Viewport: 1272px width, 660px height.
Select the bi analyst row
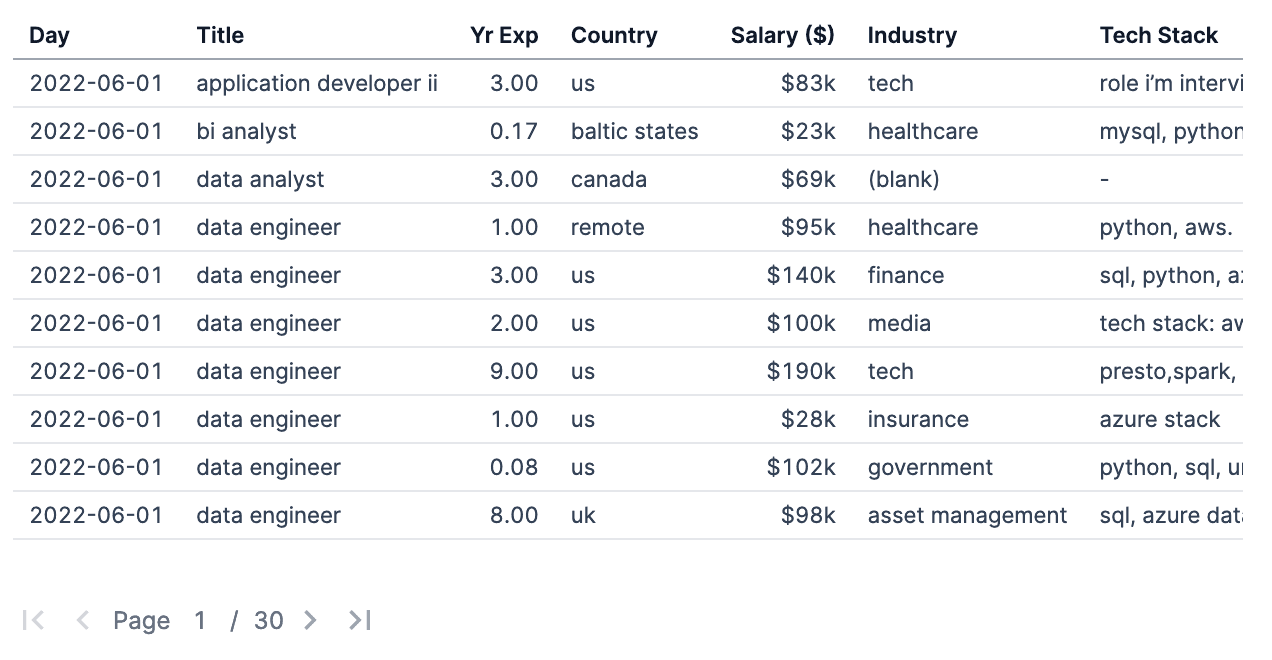pos(248,131)
